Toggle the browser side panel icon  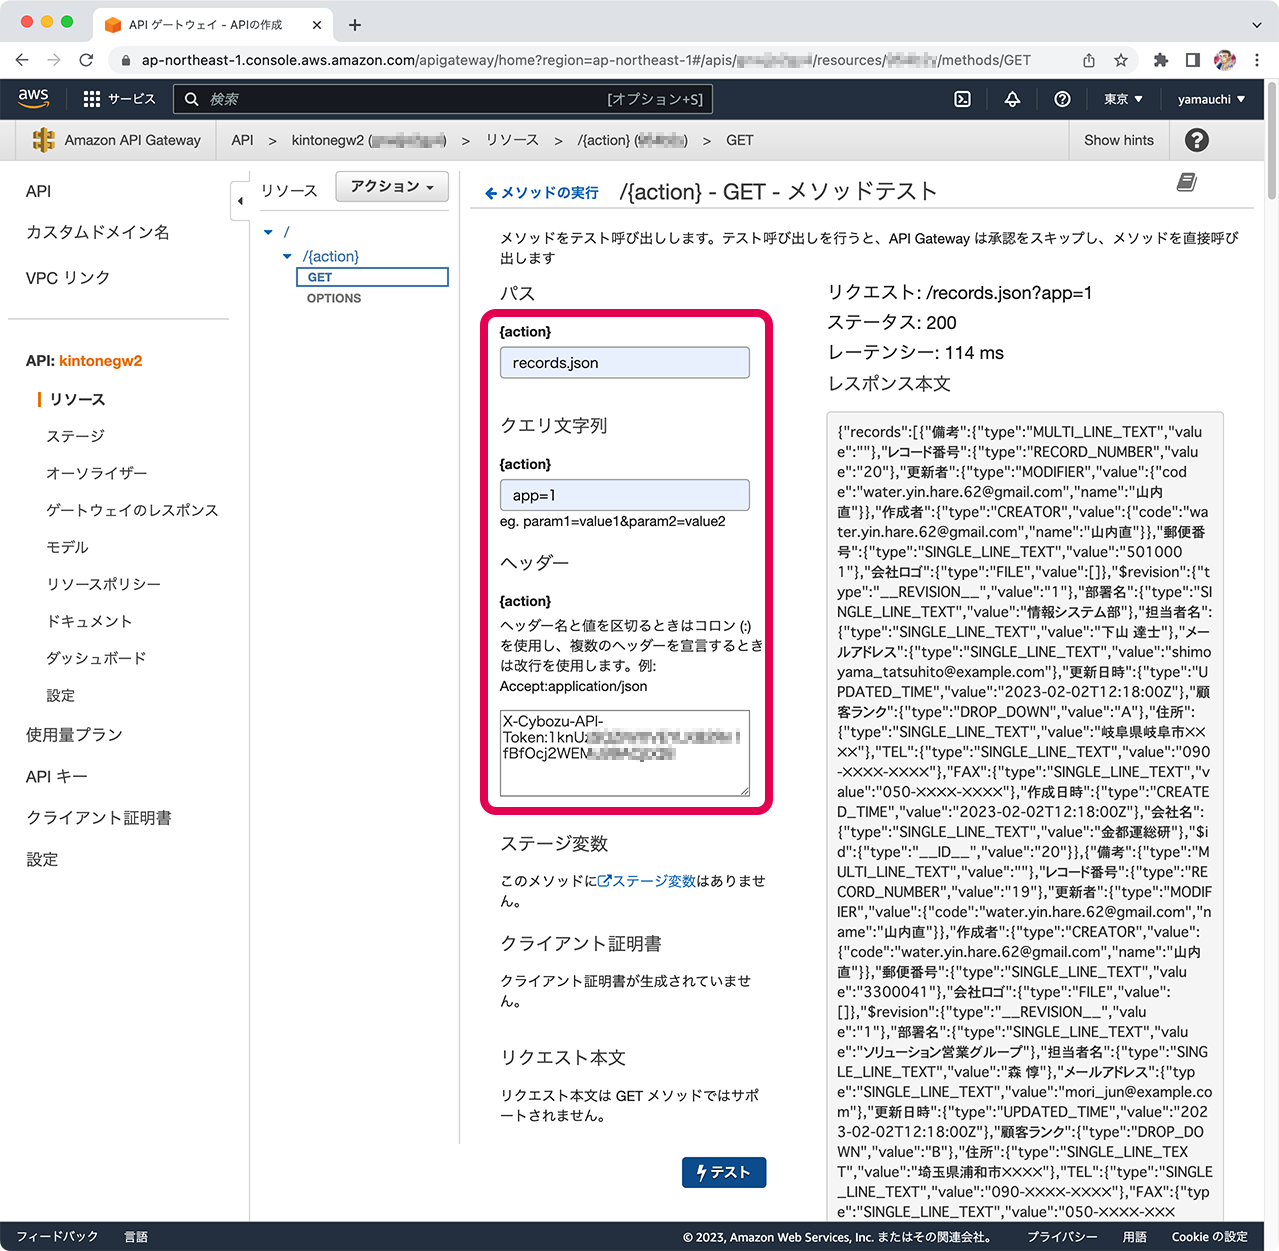coord(1192,60)
